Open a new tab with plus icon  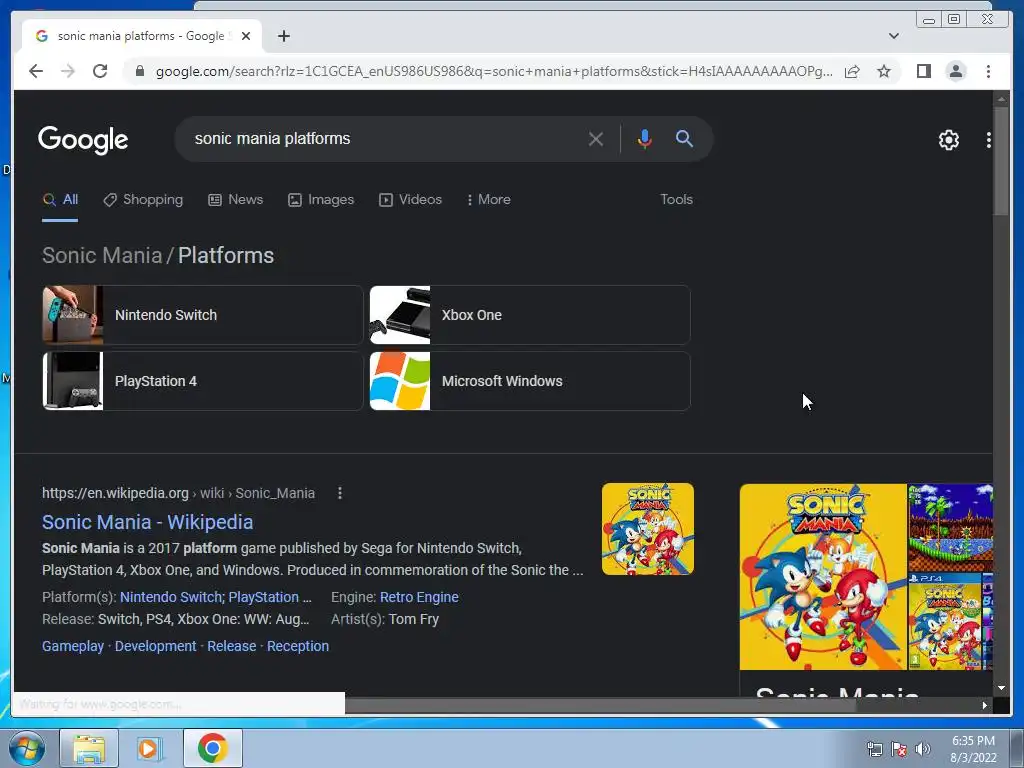coord(283,36)
